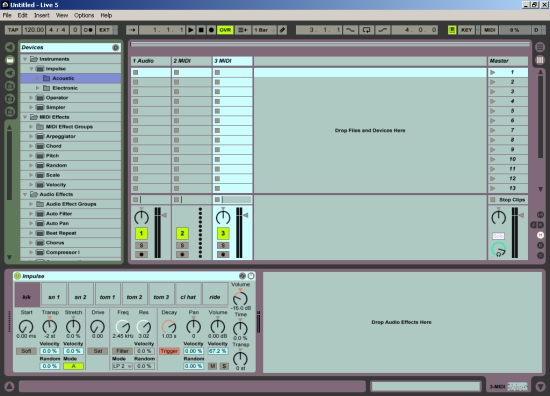The width and height of the screenshot is (550, 396).
Task: Click the transport Play button
Action: coord(191,30)
